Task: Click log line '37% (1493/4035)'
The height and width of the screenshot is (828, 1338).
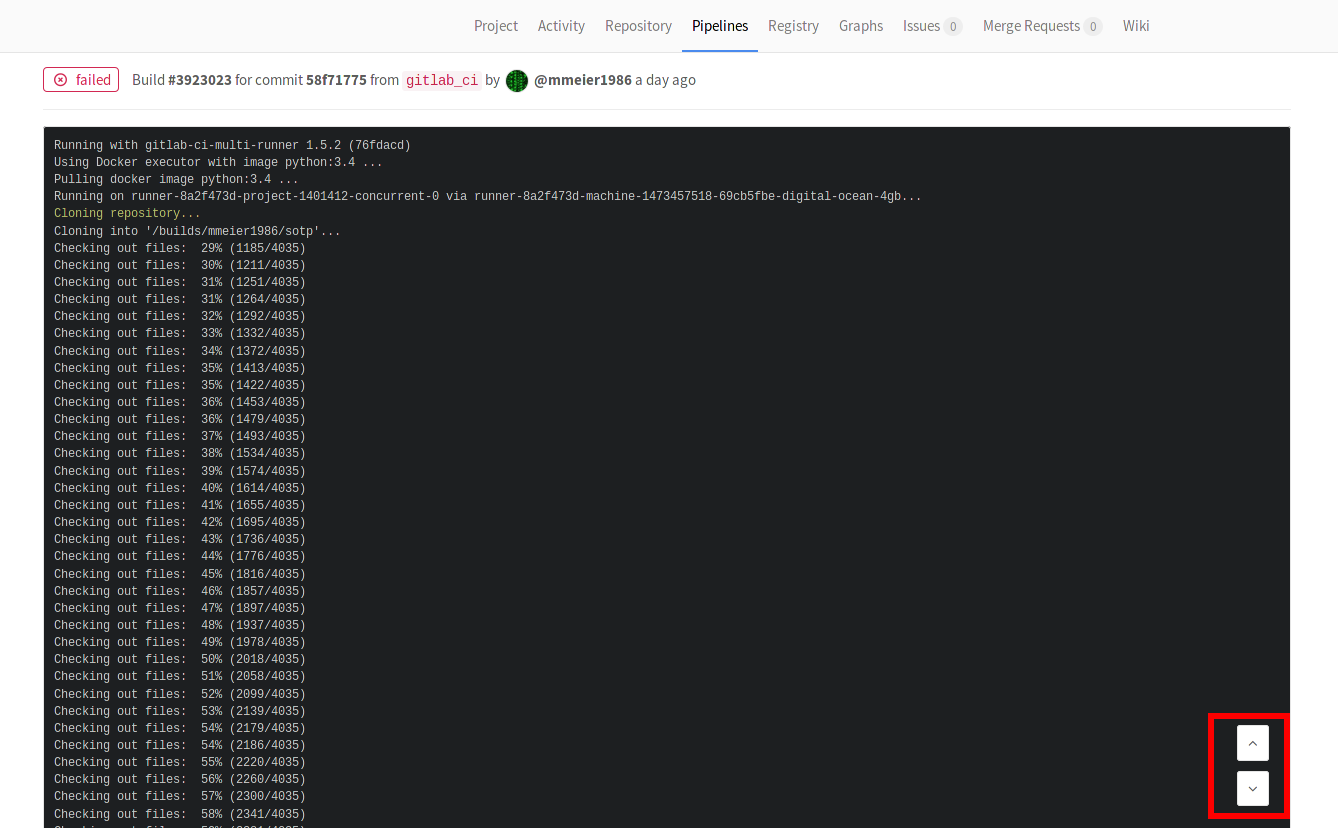Action: point(180,436)
